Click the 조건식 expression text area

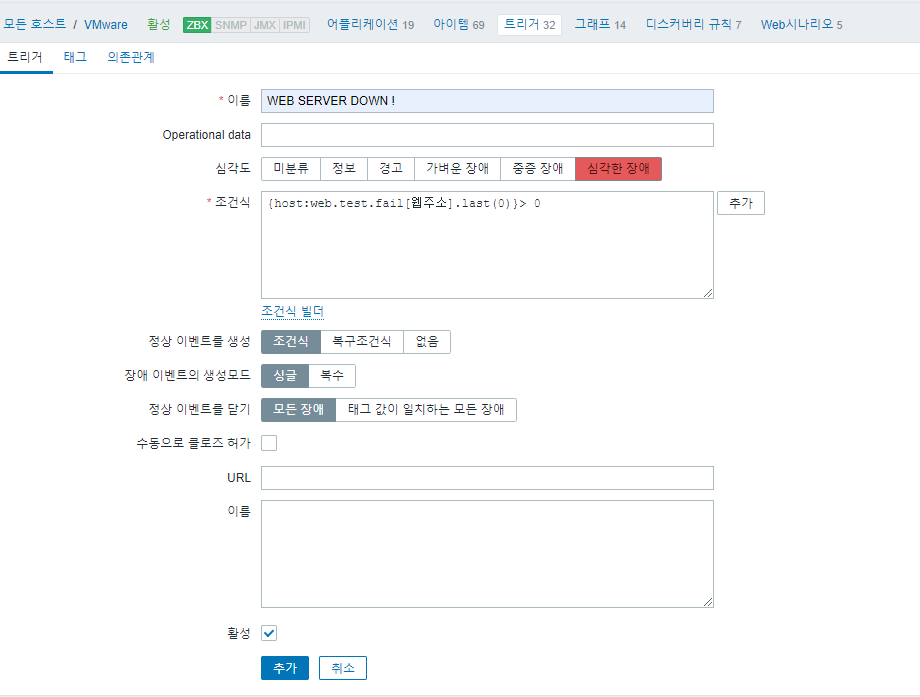pyautogui.click(x=487, y=245)
